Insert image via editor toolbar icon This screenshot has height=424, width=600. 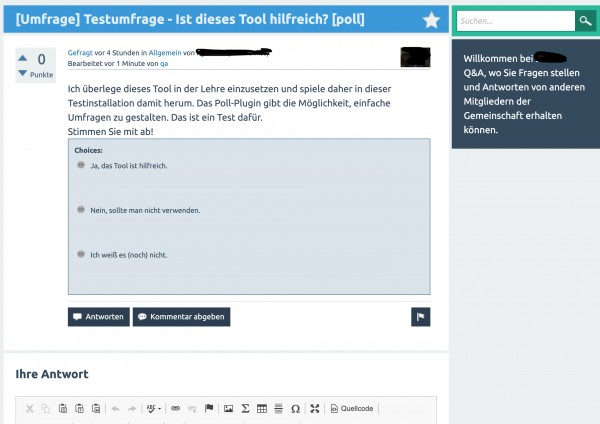229,408
